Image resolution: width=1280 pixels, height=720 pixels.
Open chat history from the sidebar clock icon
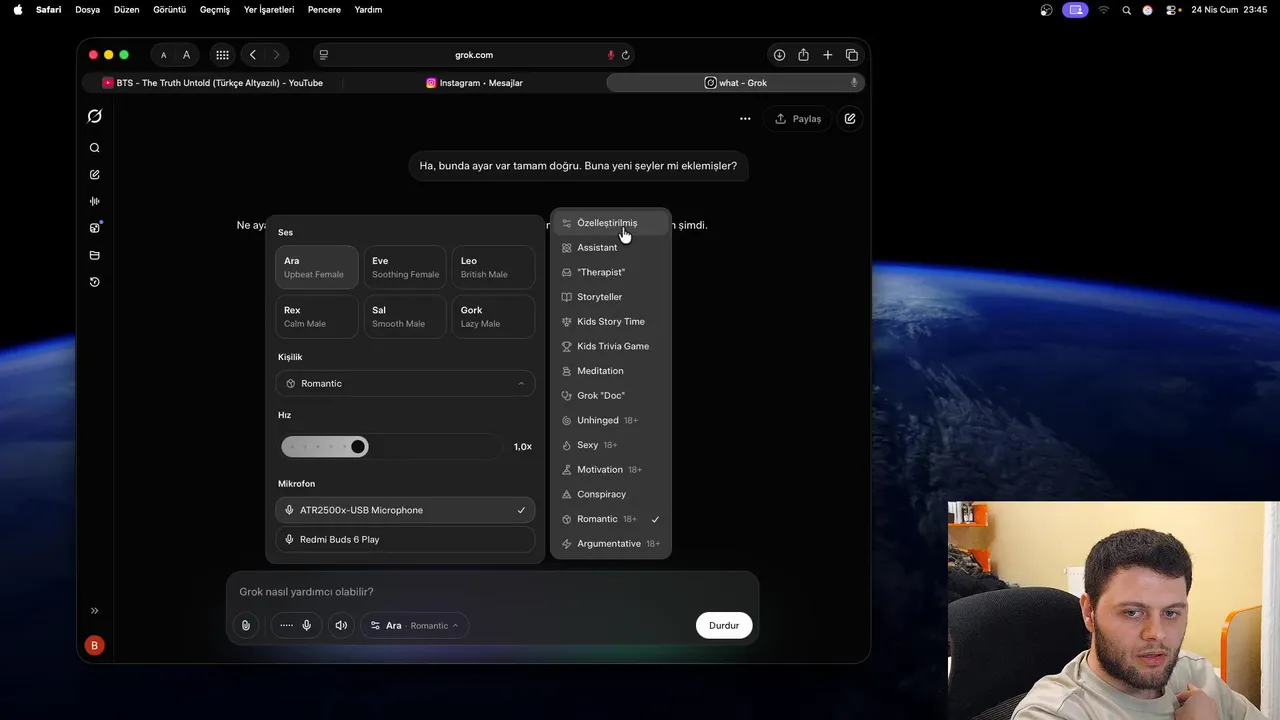click(x=94, y=282)
